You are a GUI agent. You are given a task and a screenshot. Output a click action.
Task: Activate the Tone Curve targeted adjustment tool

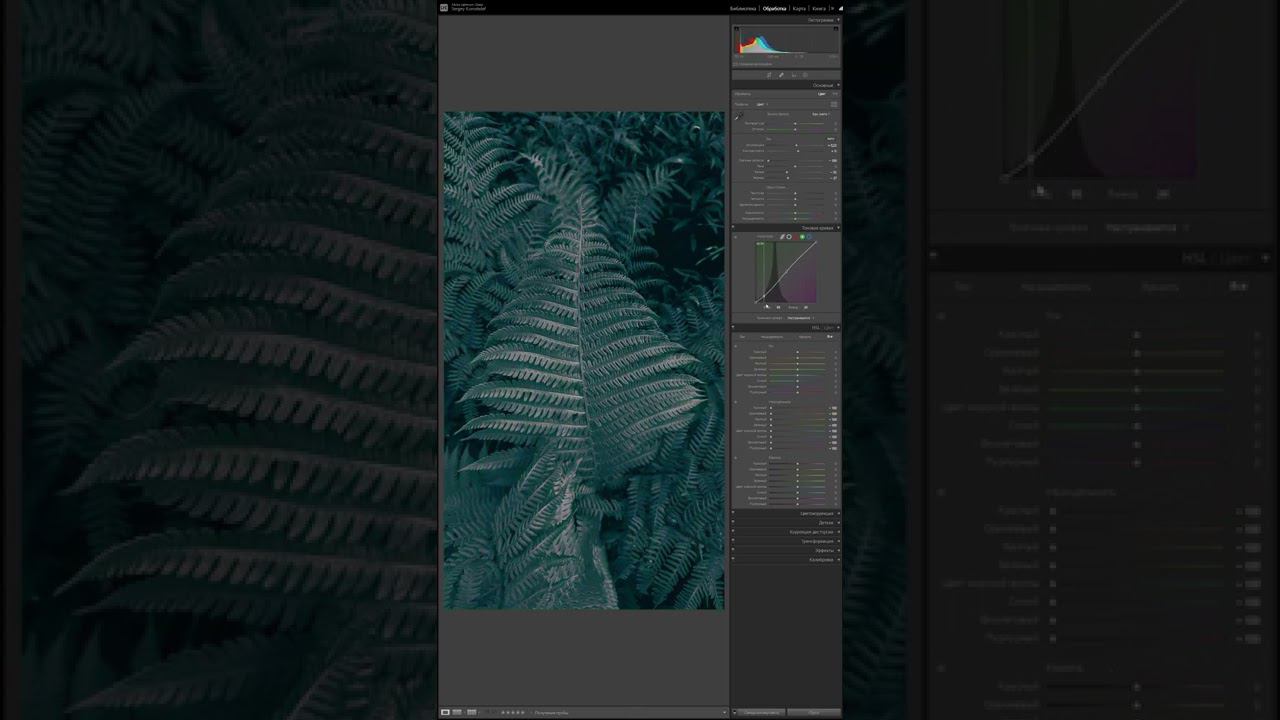736,237
